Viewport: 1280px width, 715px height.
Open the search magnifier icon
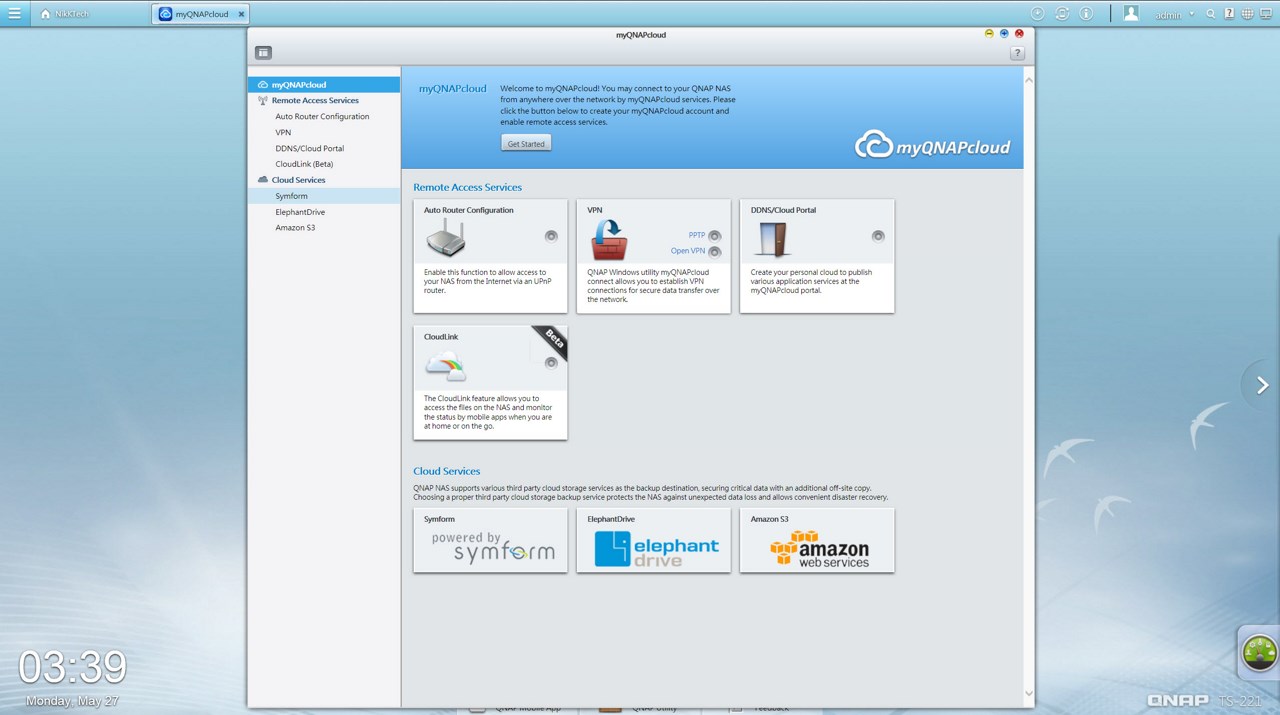tap(1211, 14)
